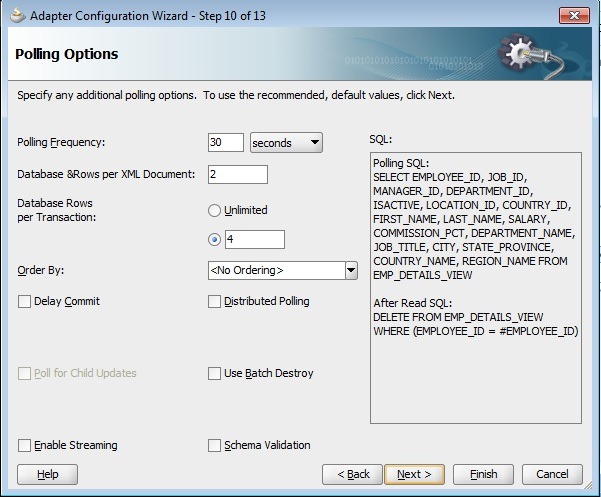Image resolution: width=601 pixels, height=497 pixels.
Task: Click the rows per transaction value field
Action: pyautogui.click(x=254, y=240)
